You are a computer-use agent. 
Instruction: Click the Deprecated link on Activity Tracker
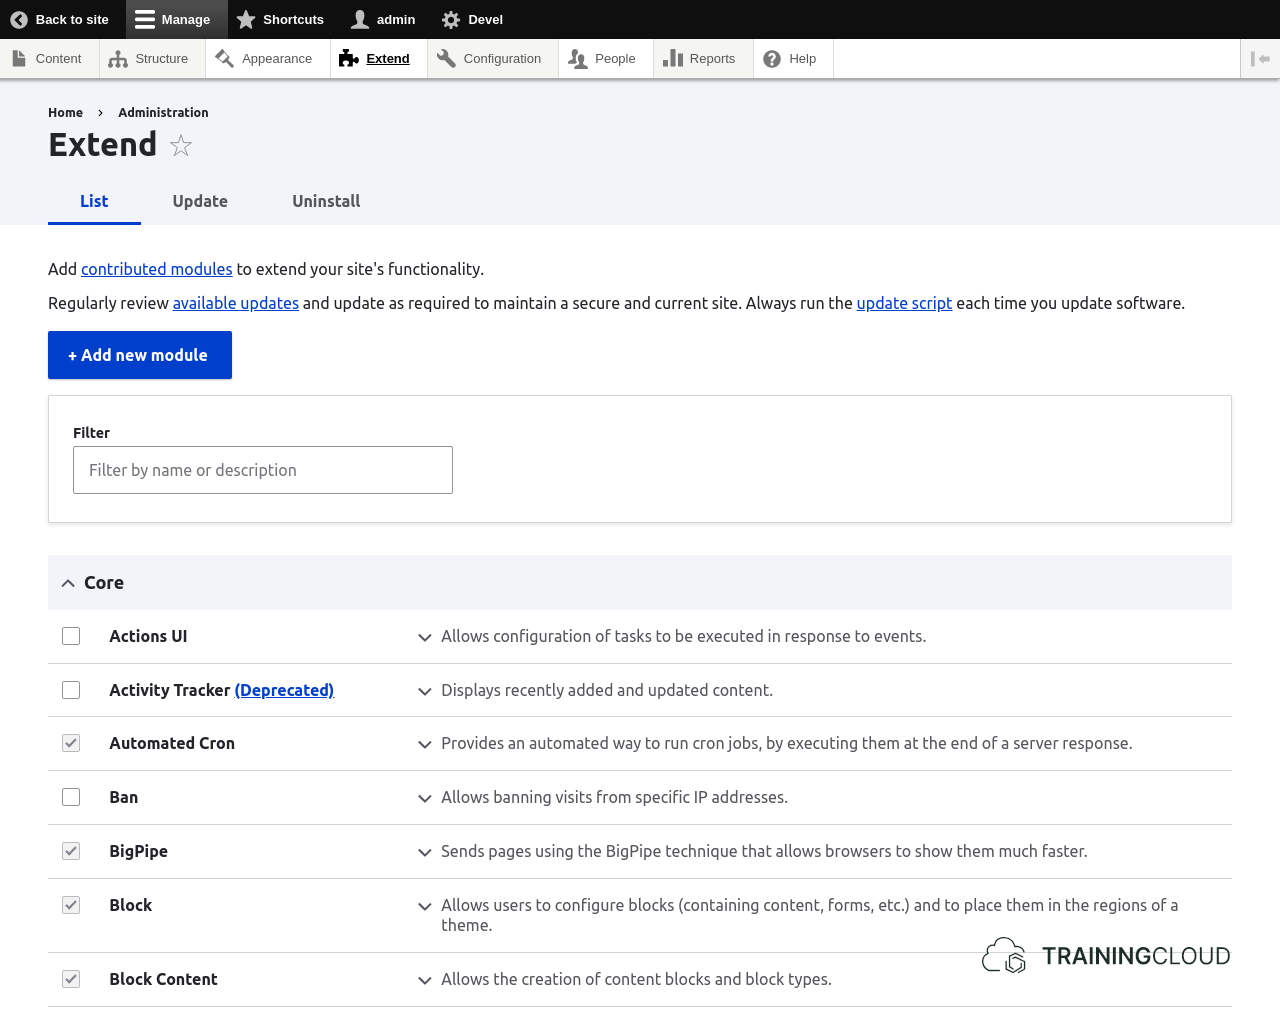(x=284, y=690)
